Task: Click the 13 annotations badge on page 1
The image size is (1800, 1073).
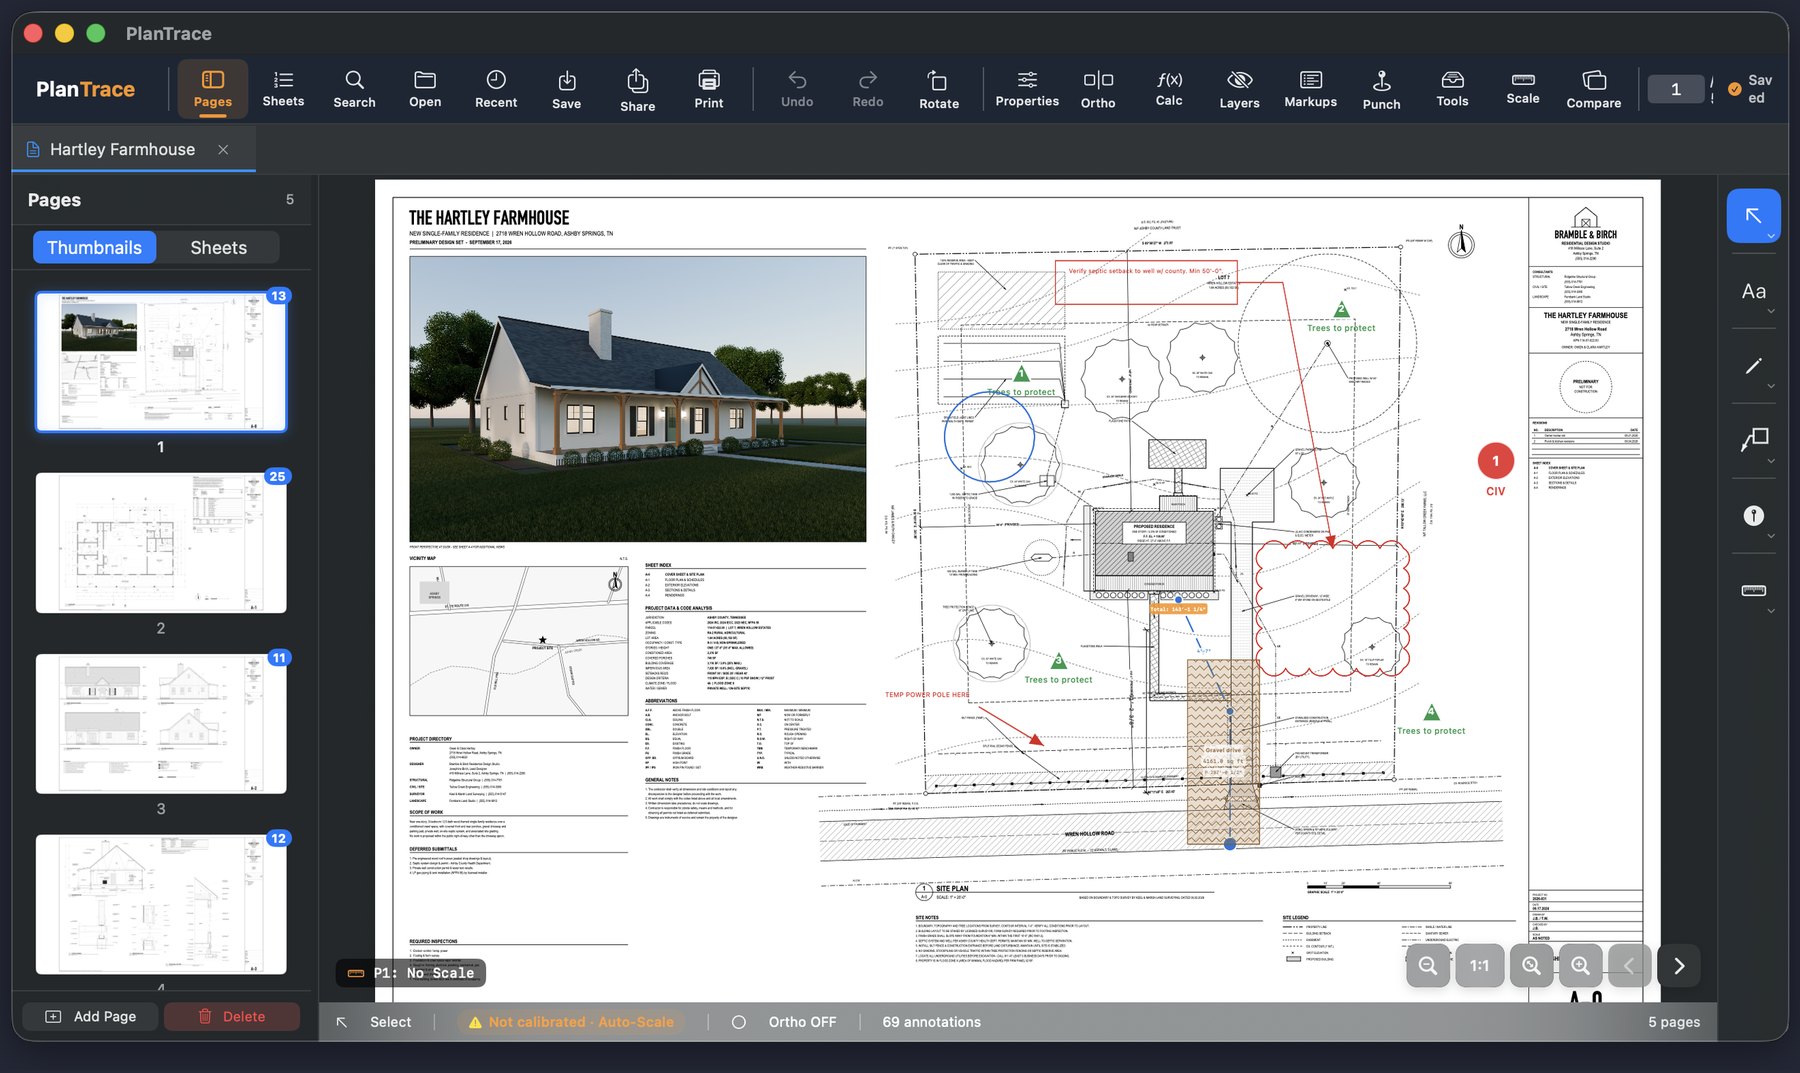Action: (x=278, y=296)
